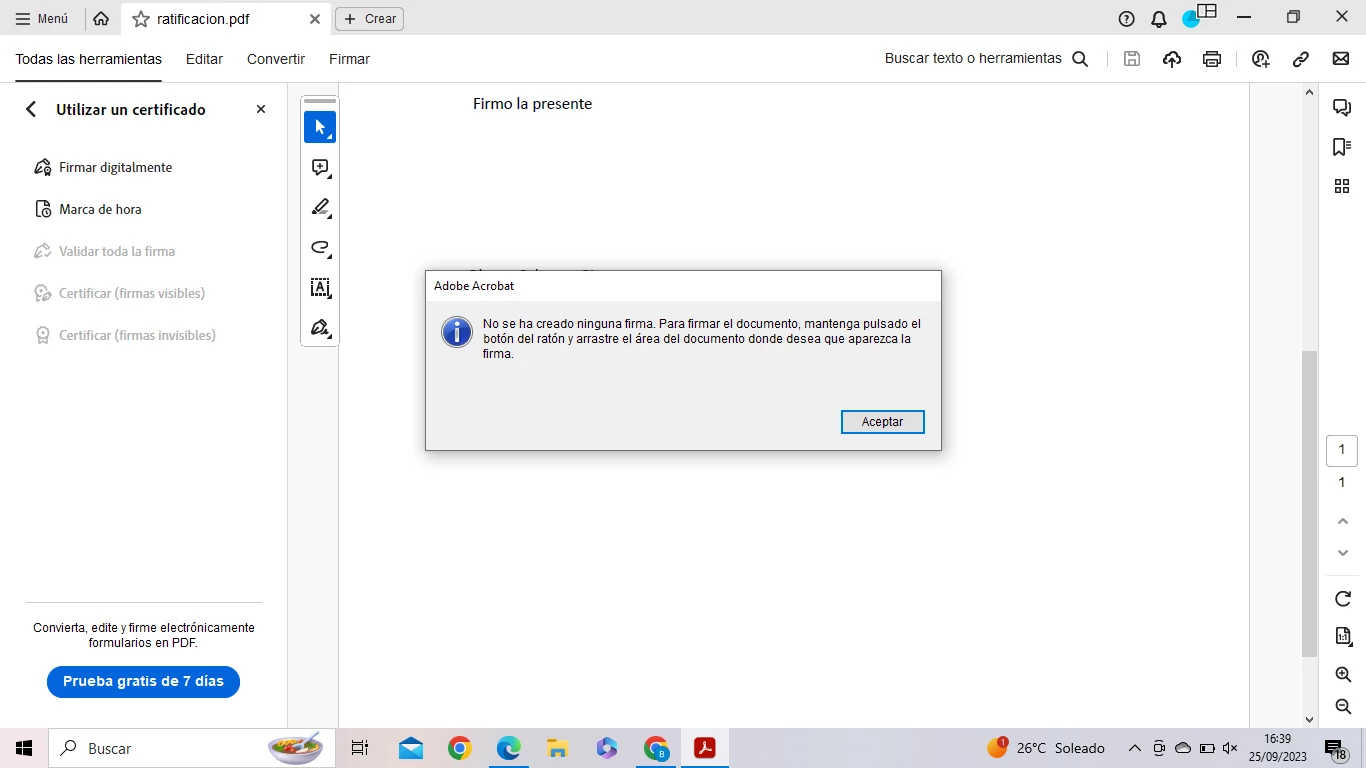Open the 26°C Soleado weather widget
The image size is (1366, 768).
pyautogui.click(x=1046, y=748)
